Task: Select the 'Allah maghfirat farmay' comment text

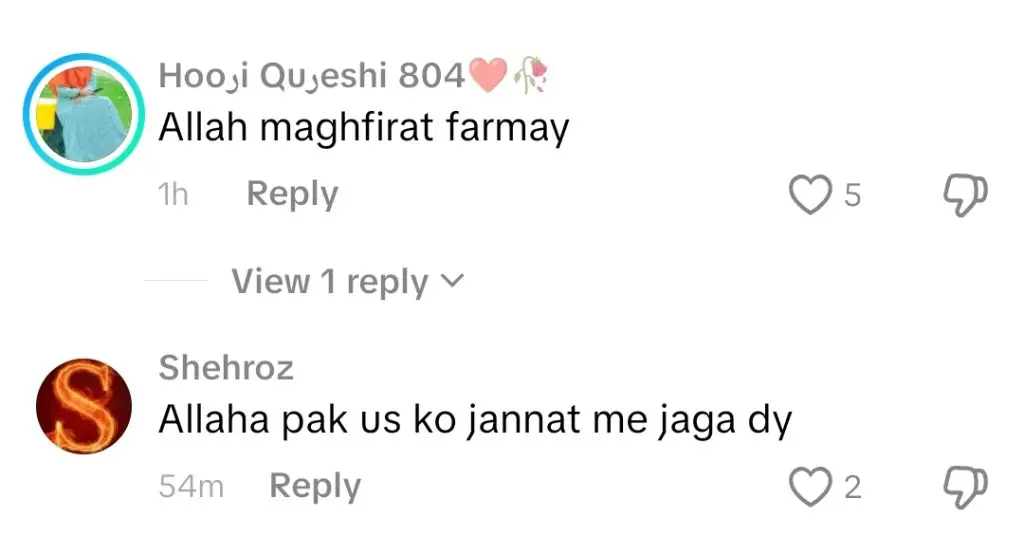Action: tap(364, 127)
